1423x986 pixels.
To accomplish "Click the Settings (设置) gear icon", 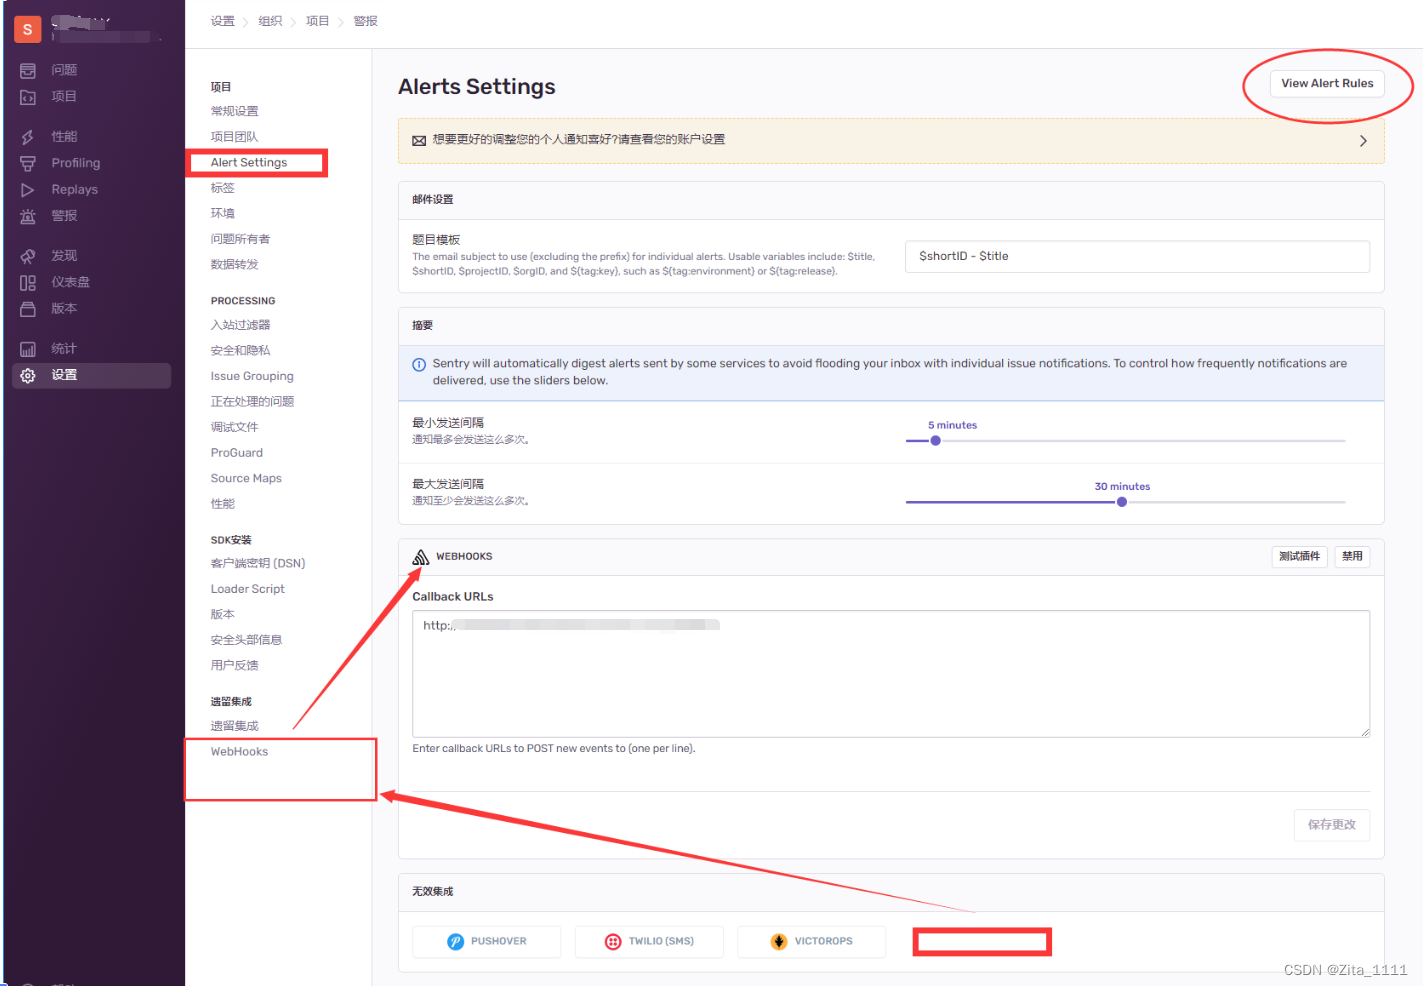I will [28, 375].
